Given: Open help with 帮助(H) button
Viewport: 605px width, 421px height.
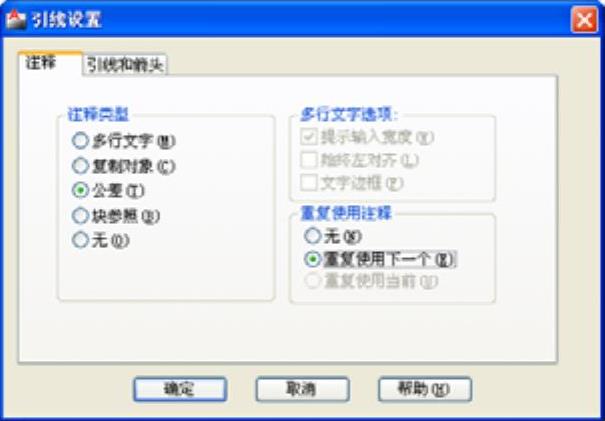Looking at the screenshot, I should click(425, 389).
